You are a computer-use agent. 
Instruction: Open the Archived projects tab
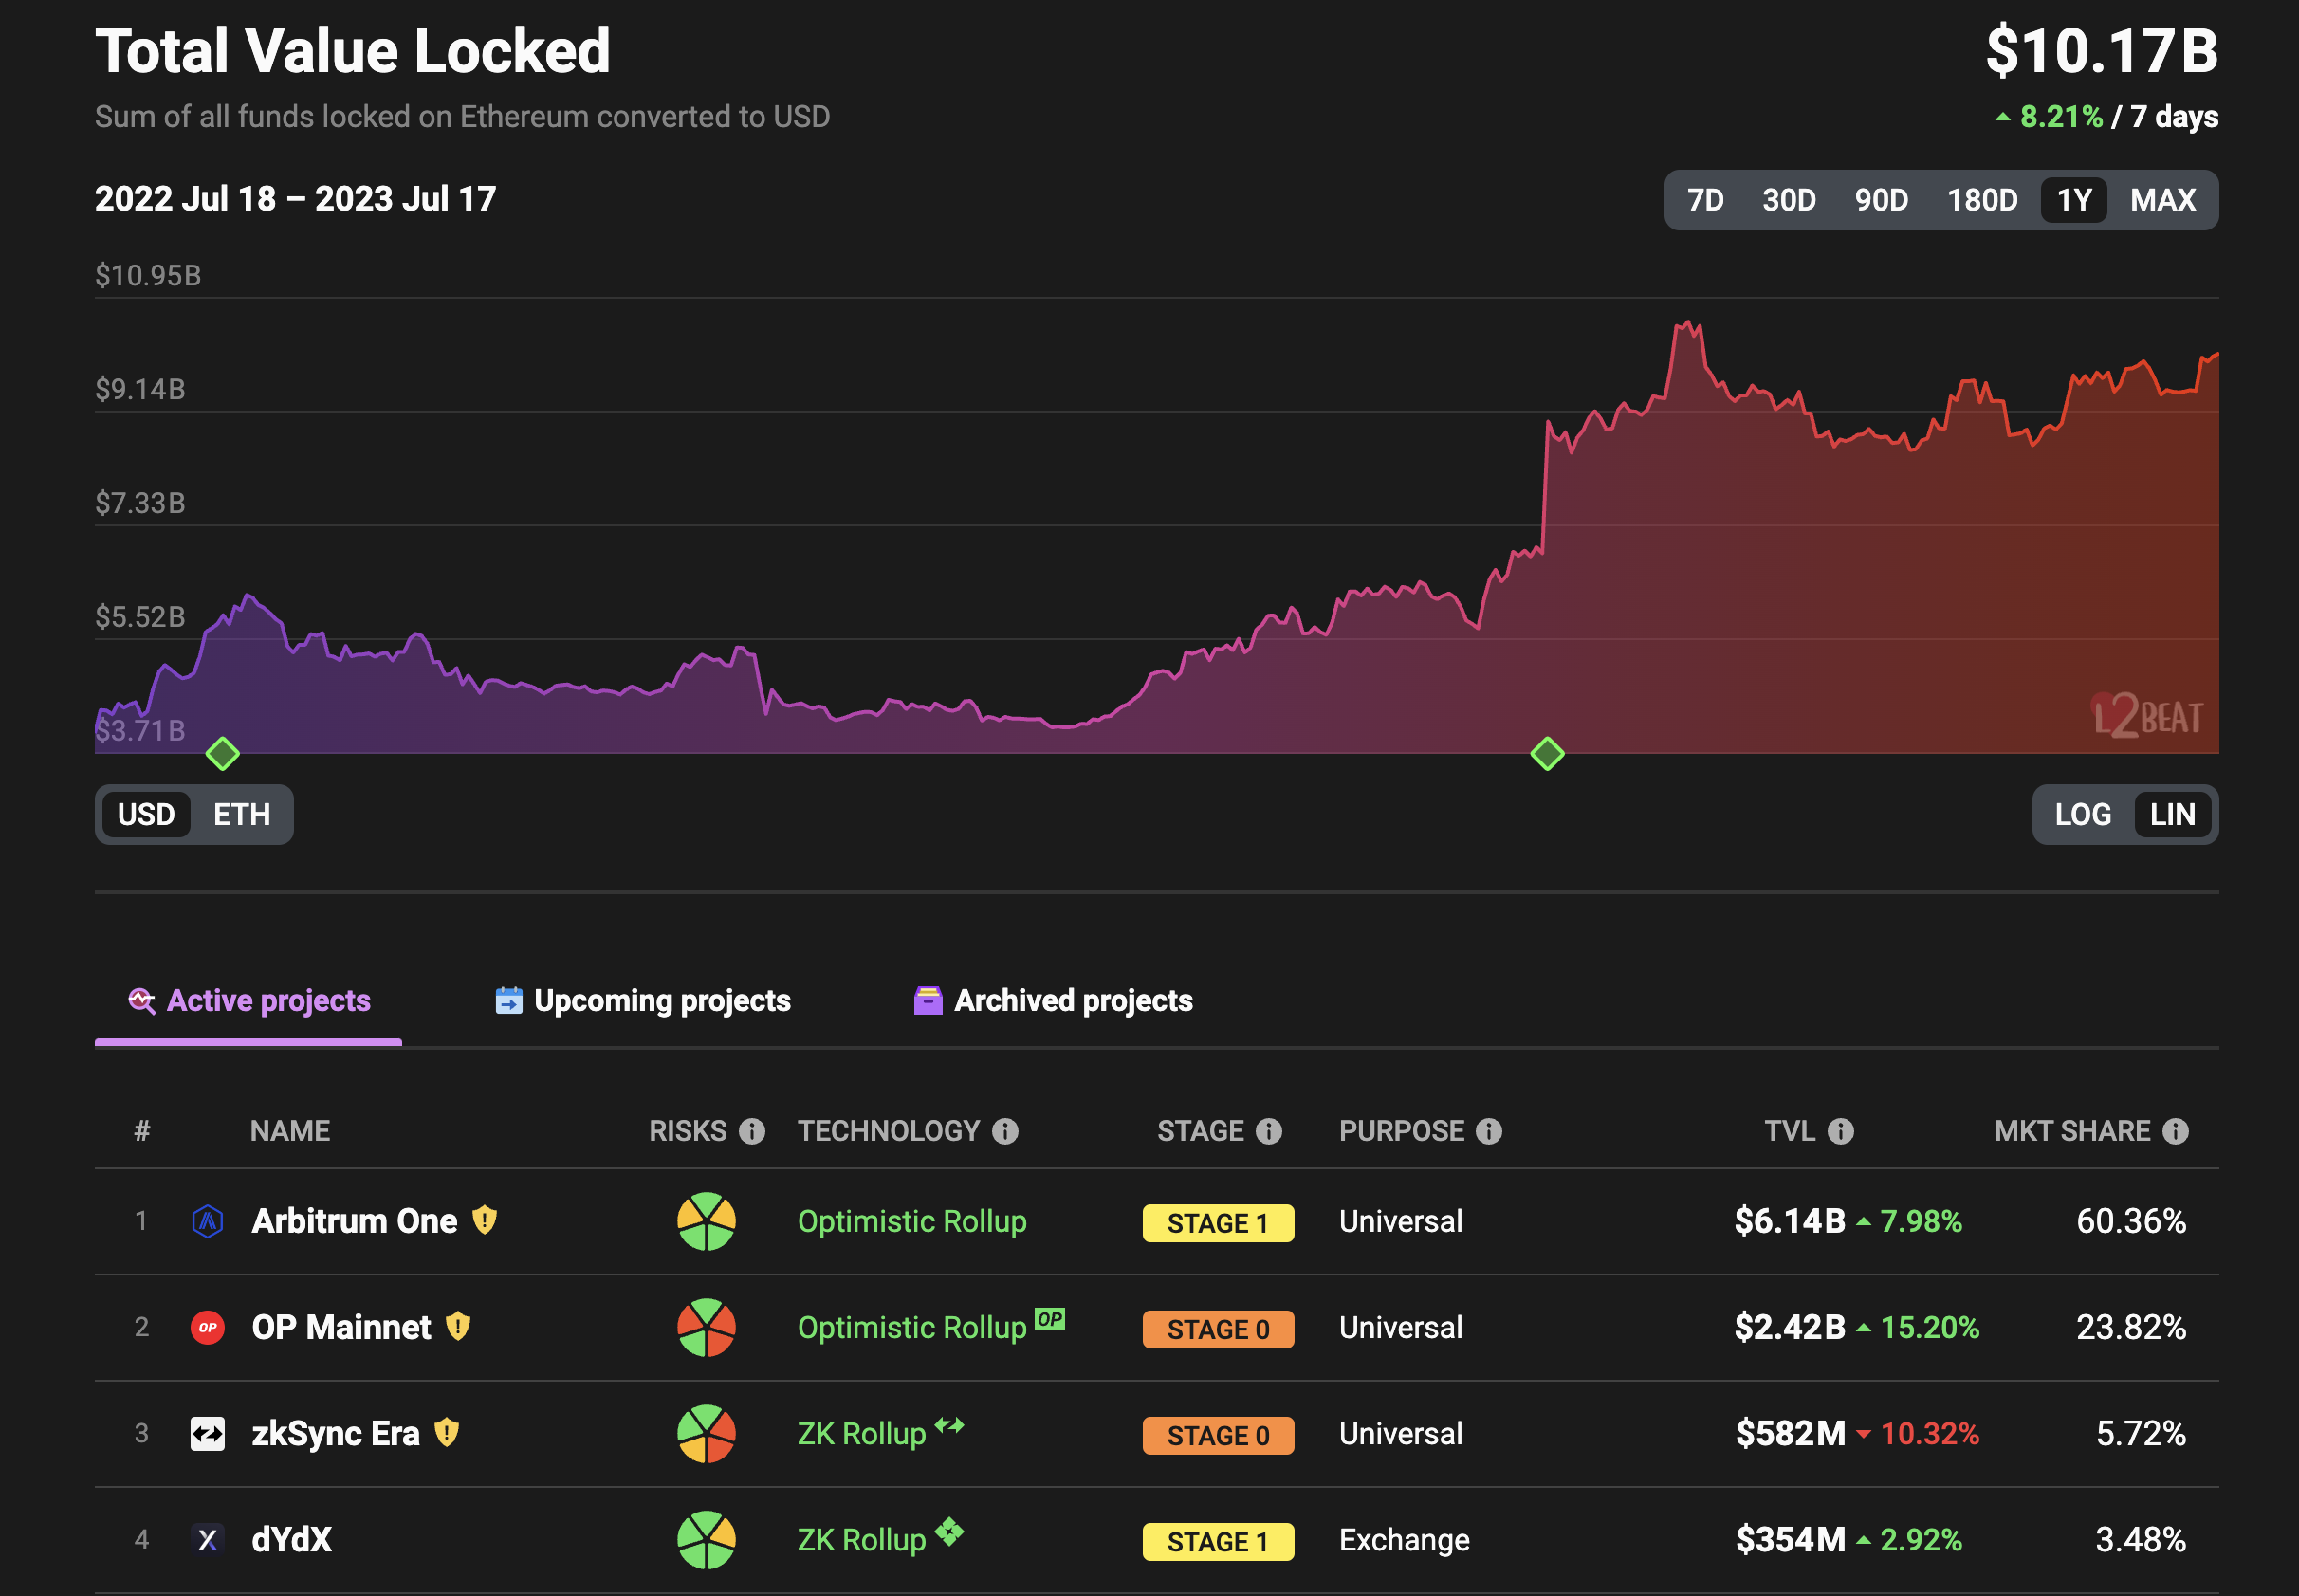point(1053,1001)
